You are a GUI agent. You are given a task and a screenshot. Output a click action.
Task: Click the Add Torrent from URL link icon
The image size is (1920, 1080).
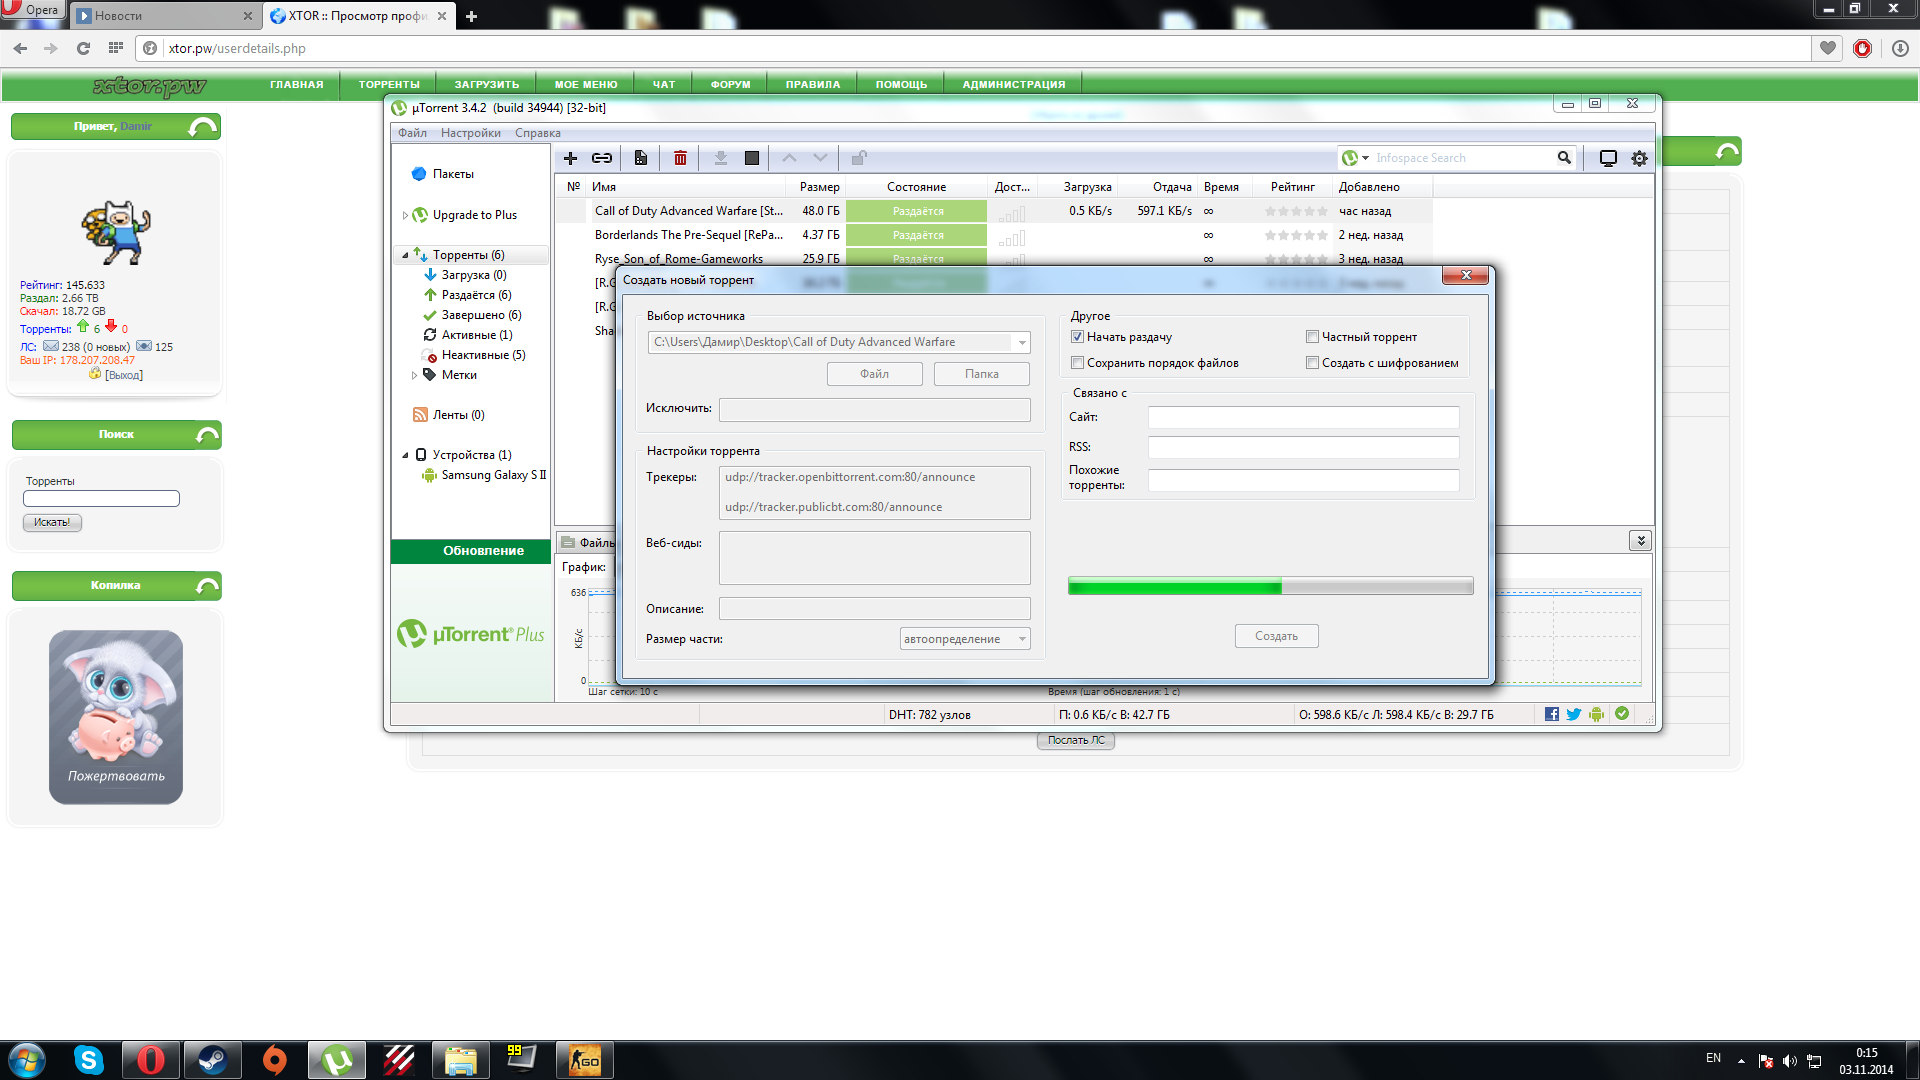pyautogui.click(x=602, y=158)
